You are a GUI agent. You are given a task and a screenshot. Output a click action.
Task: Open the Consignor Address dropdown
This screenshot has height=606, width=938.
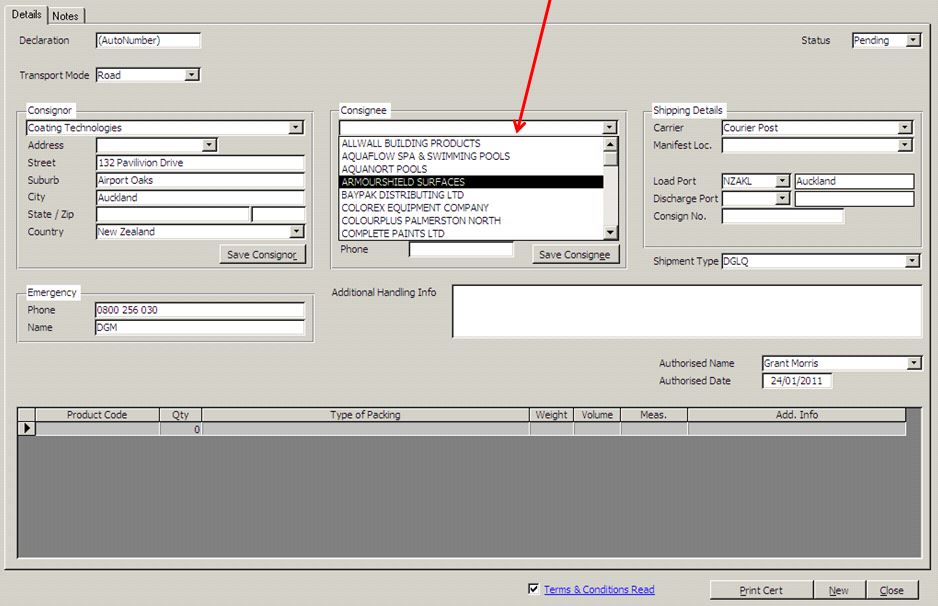click(209, 145)
